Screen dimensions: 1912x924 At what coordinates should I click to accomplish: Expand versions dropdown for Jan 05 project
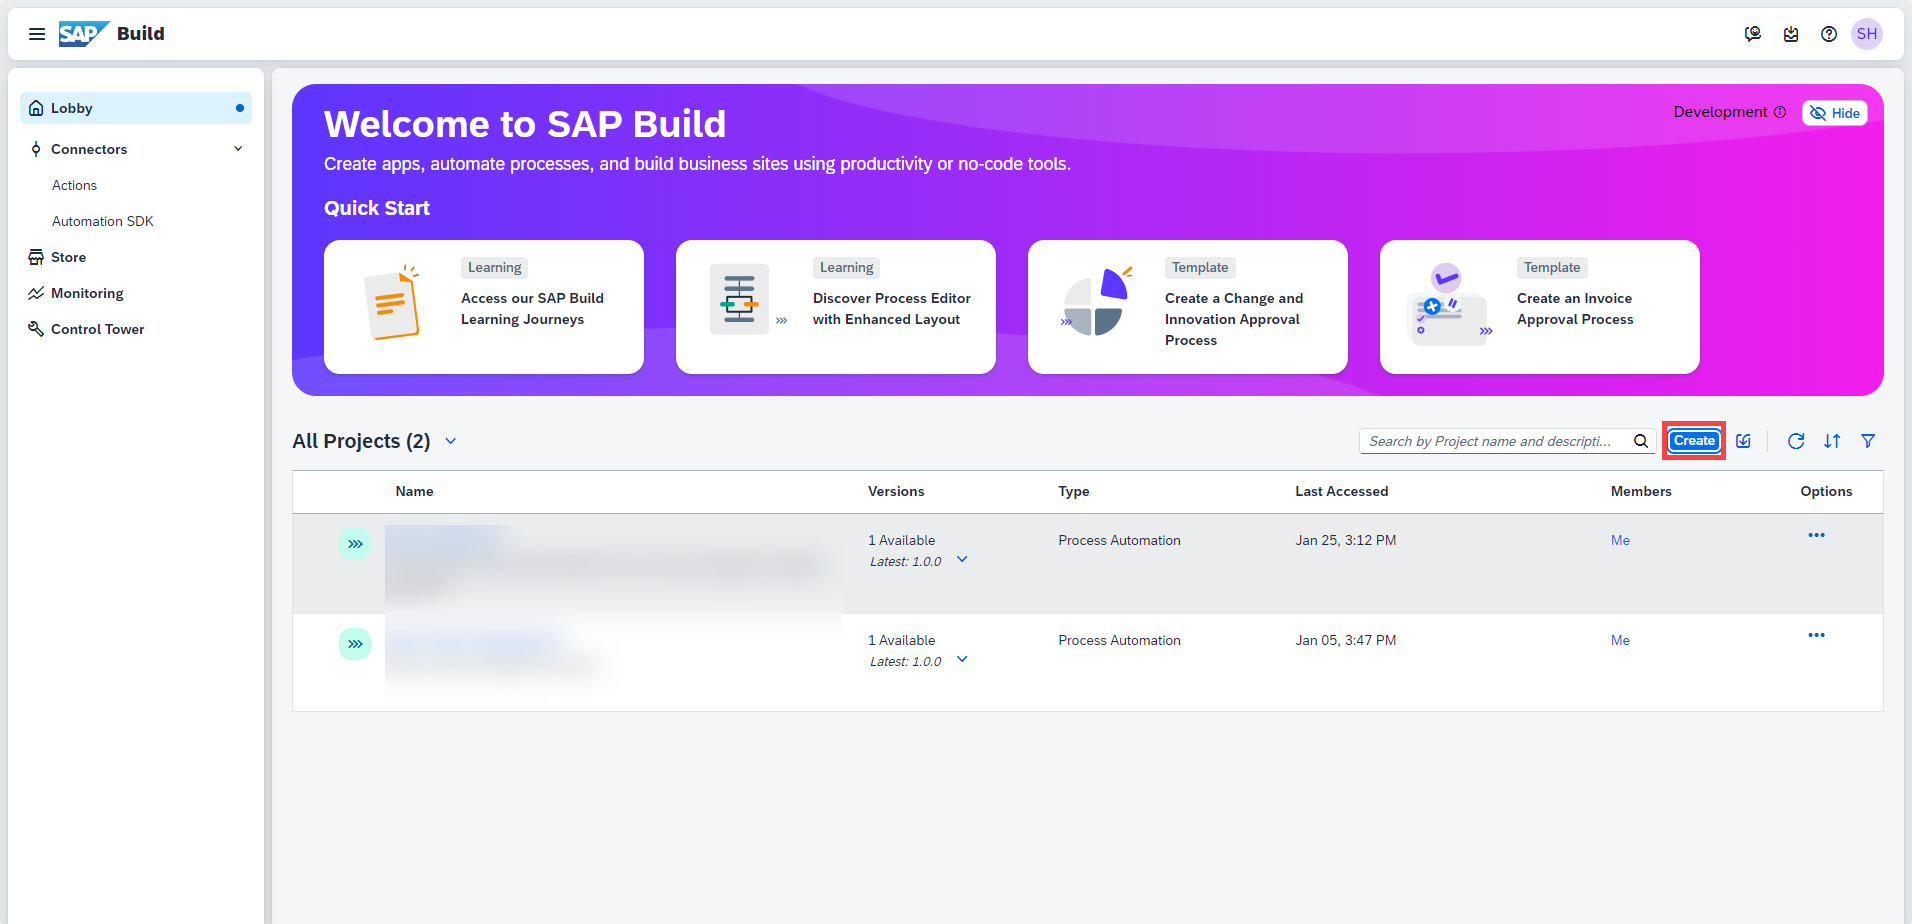(962, 660)
